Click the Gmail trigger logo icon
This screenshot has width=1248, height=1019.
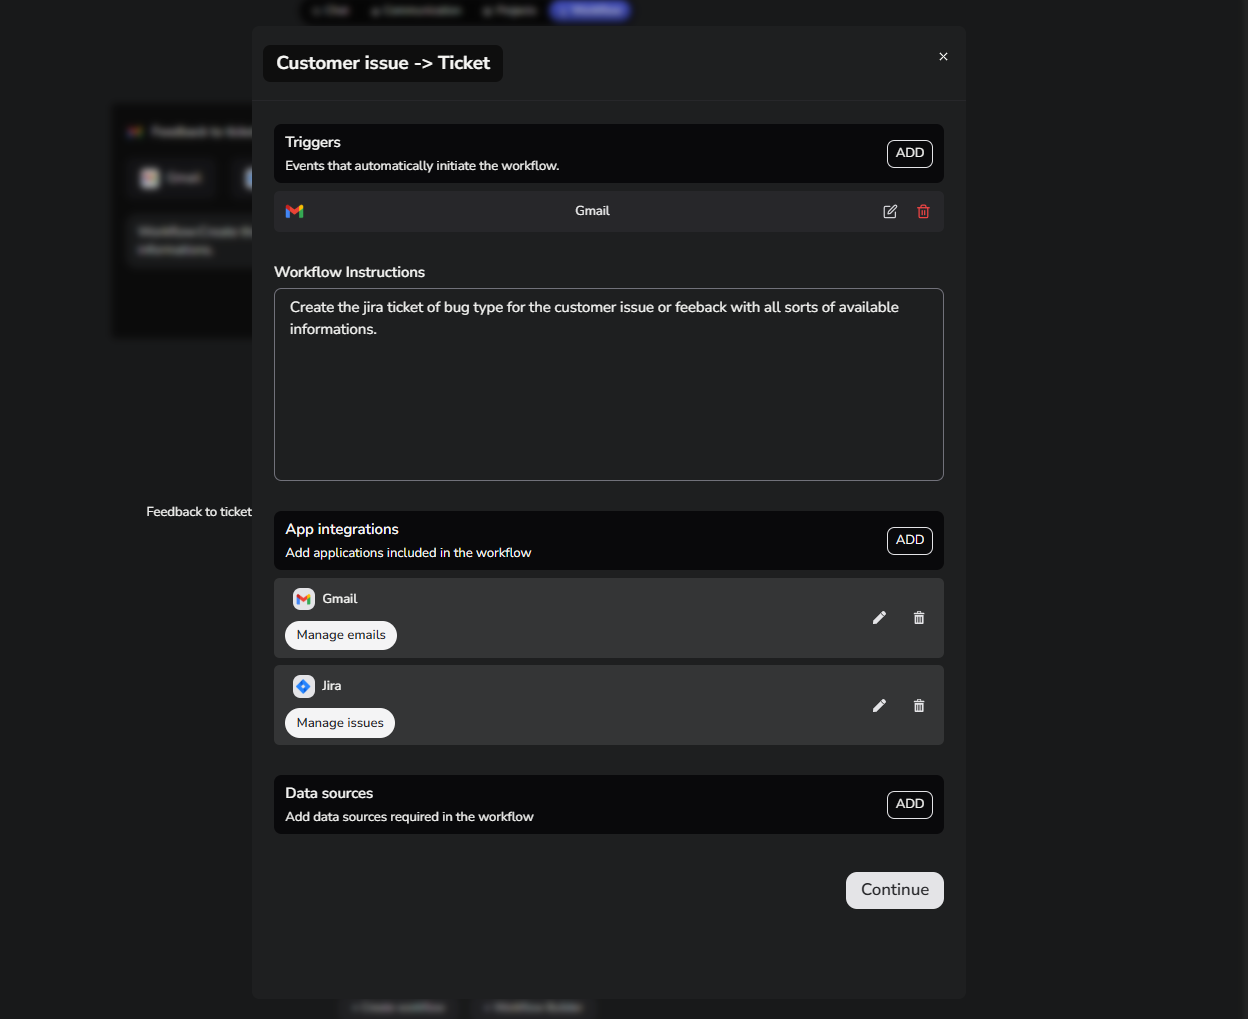[x=294, y=211]
